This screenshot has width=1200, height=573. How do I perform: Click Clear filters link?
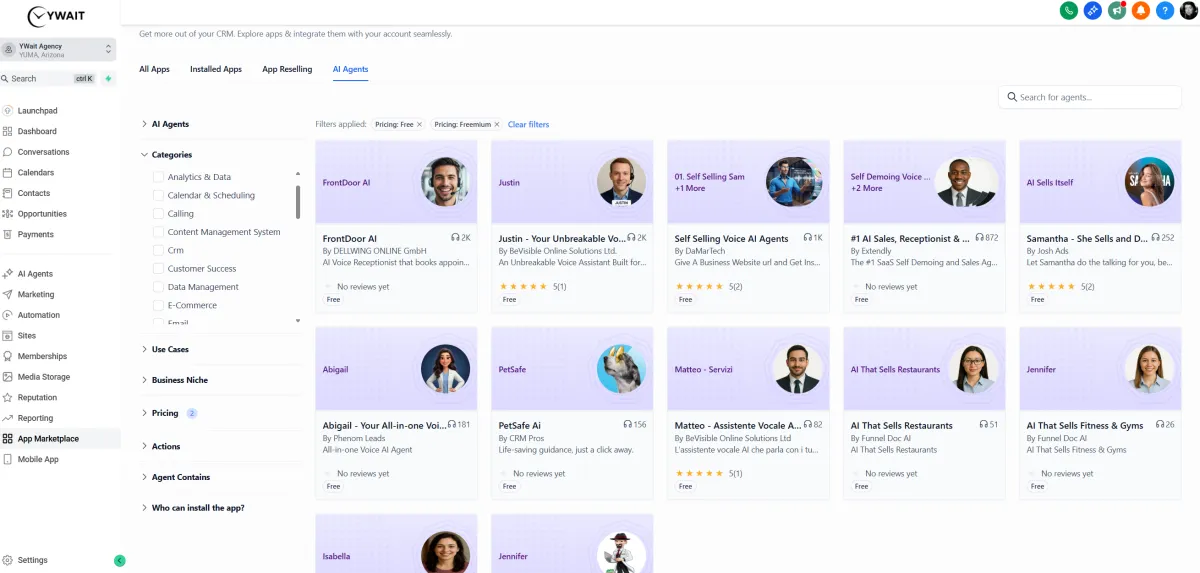point(528,124)
